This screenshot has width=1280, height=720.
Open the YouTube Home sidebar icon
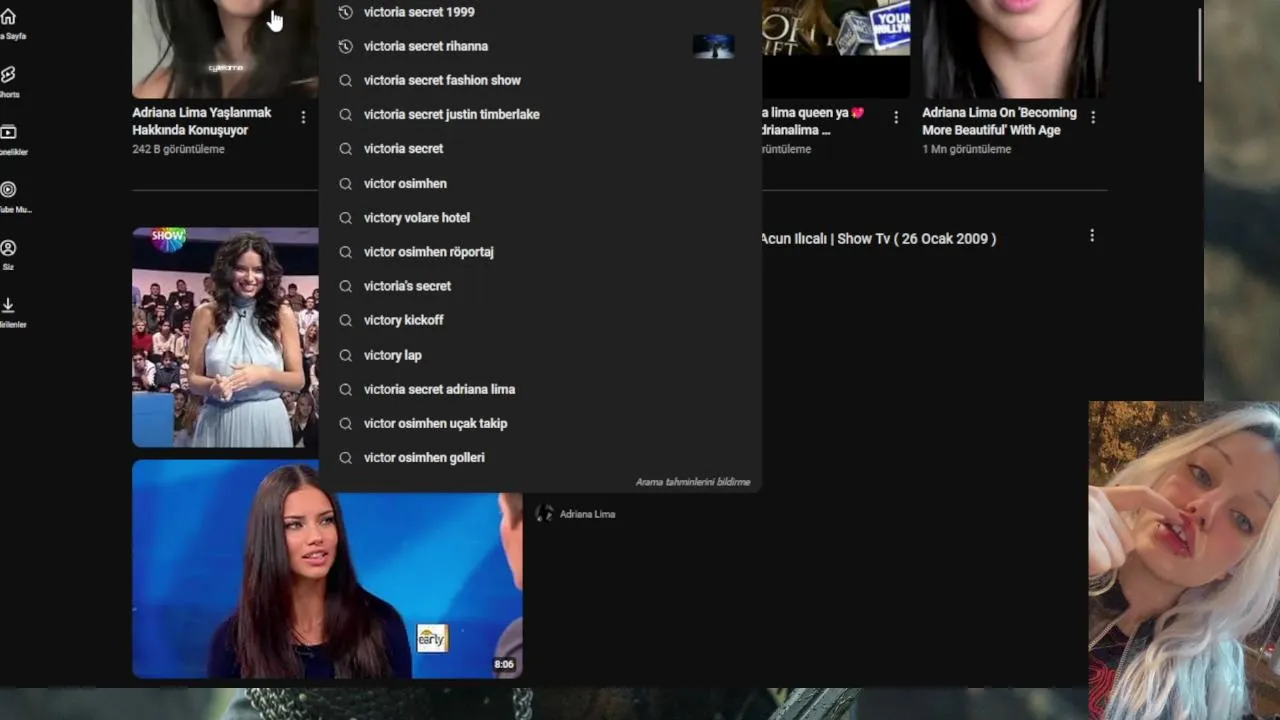(x=8, y=17)
